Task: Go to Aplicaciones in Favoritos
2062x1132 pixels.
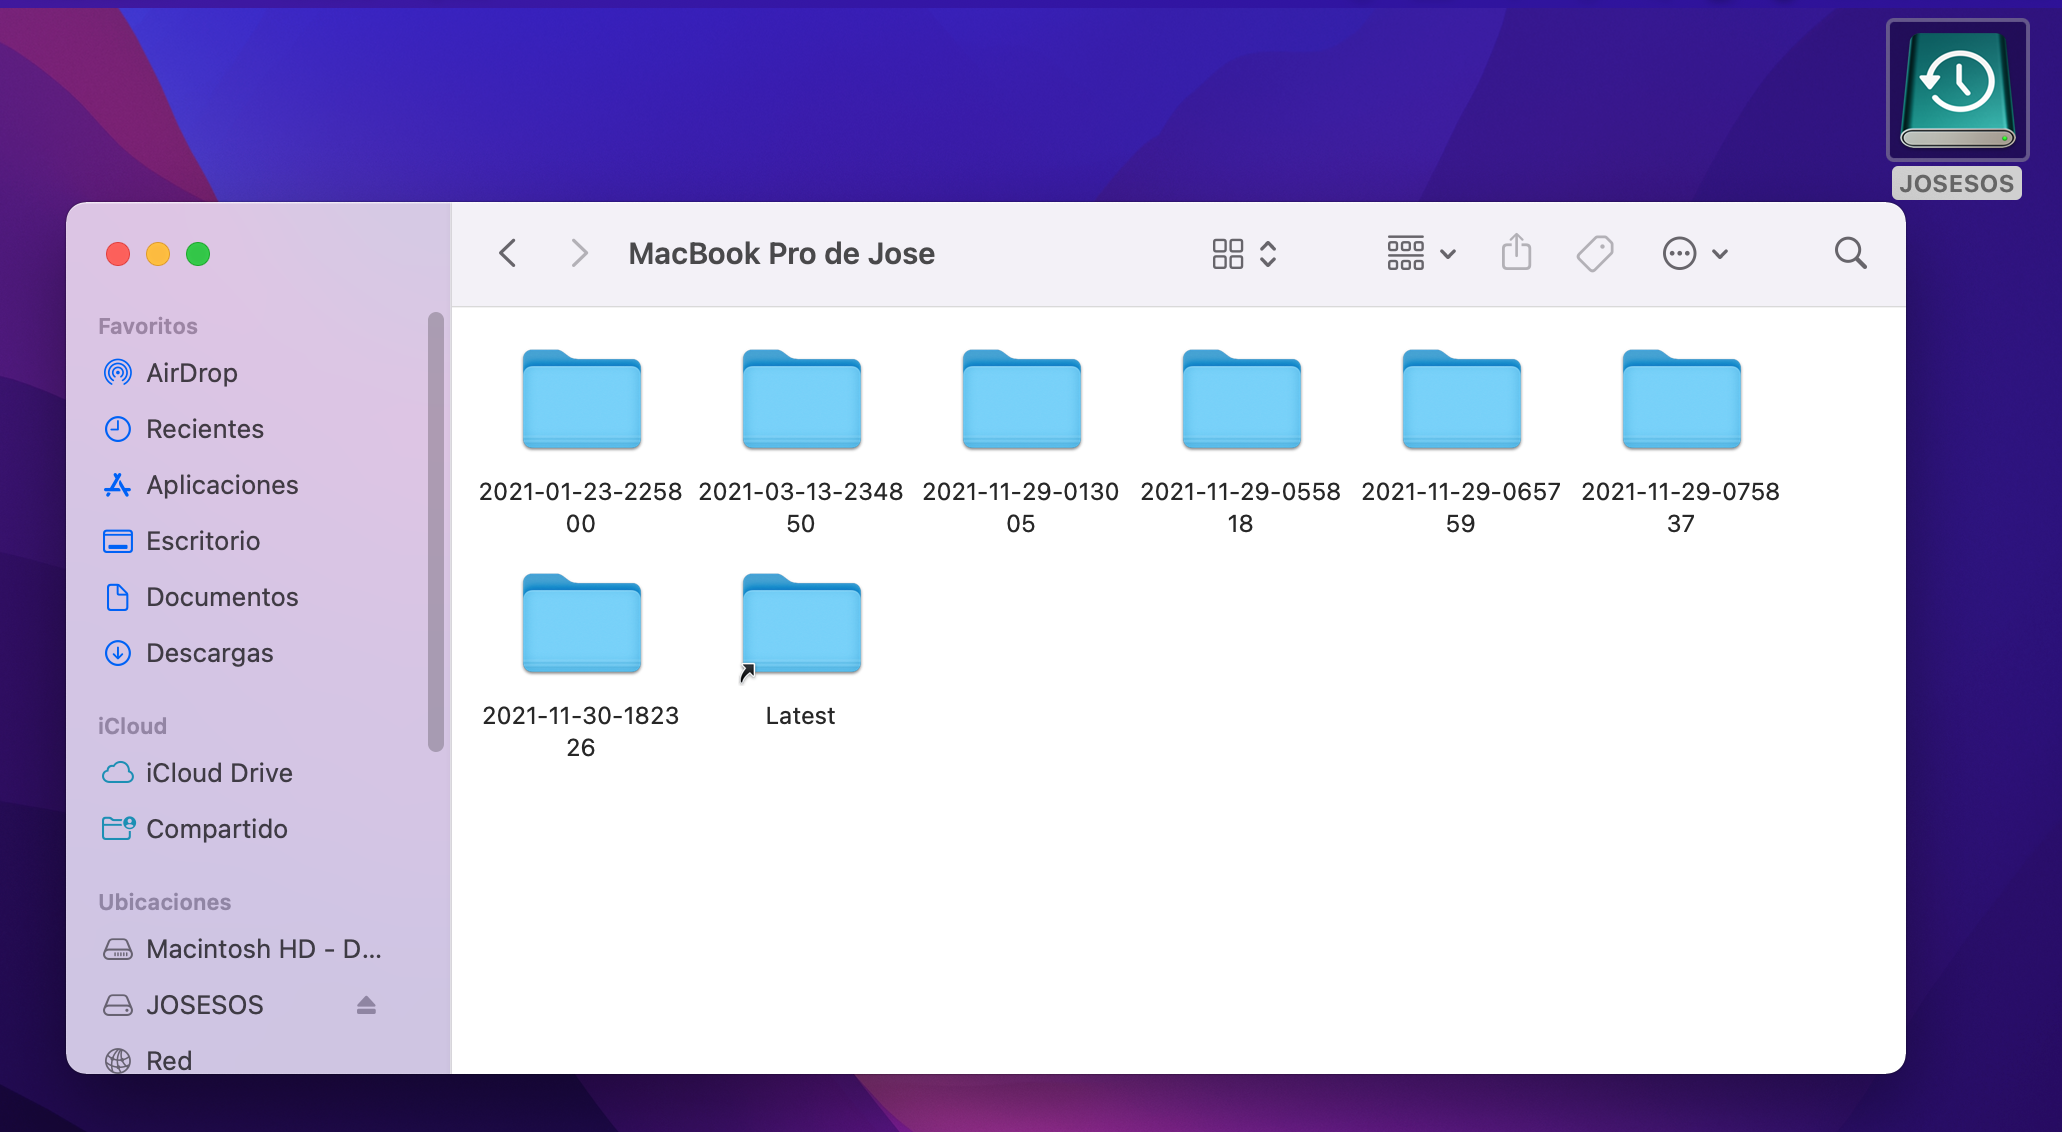Action: [x=221, y=485]
